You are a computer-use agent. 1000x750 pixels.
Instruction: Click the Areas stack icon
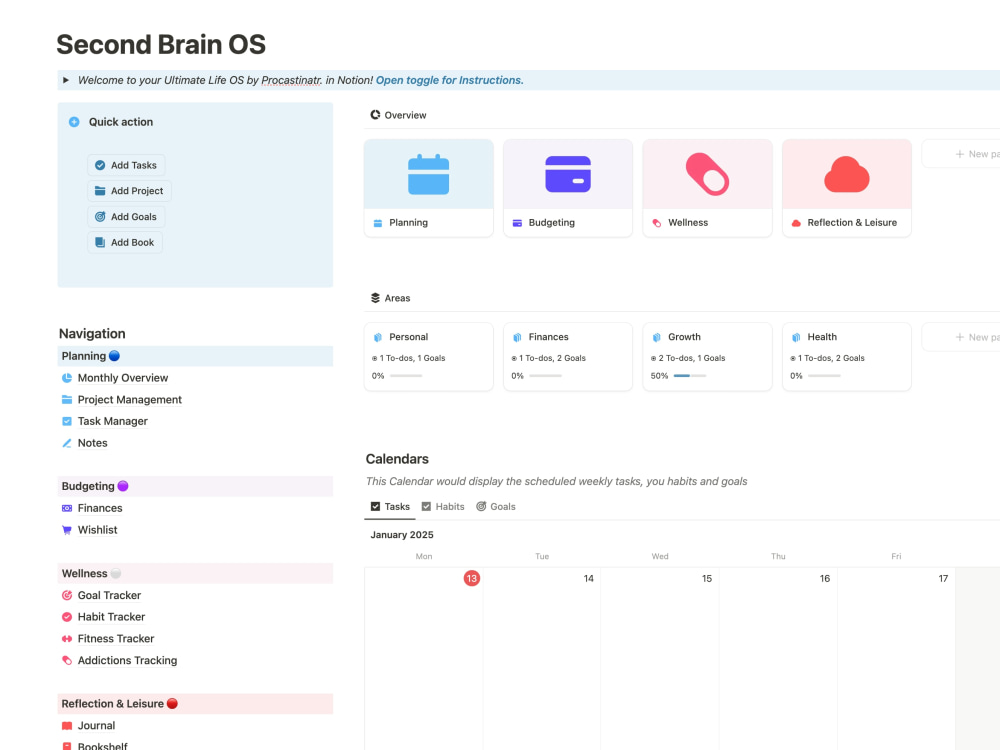tap(375, 298)
